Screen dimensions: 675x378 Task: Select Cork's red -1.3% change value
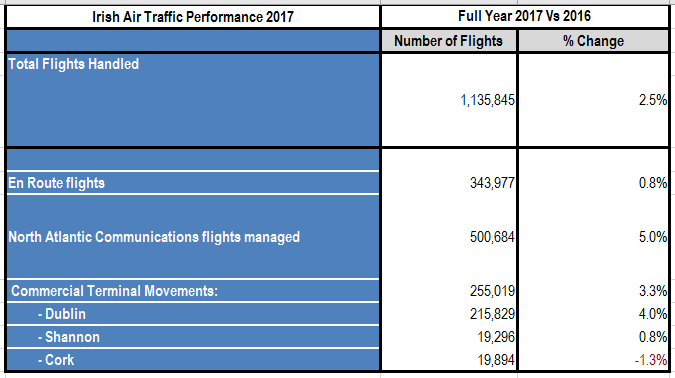(x=651, y=360)
